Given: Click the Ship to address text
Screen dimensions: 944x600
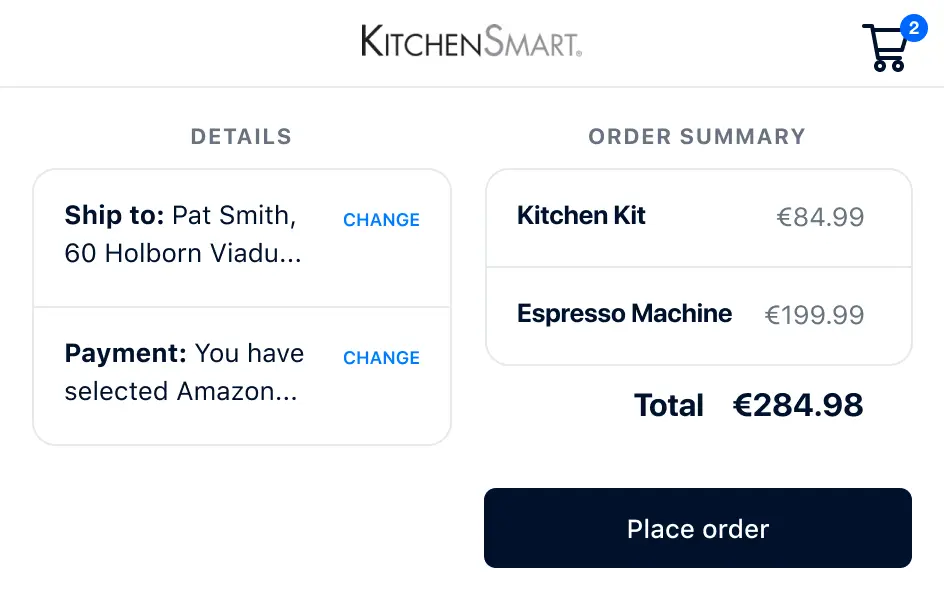Looking at the screenshot, I should (x=184, y=234).
